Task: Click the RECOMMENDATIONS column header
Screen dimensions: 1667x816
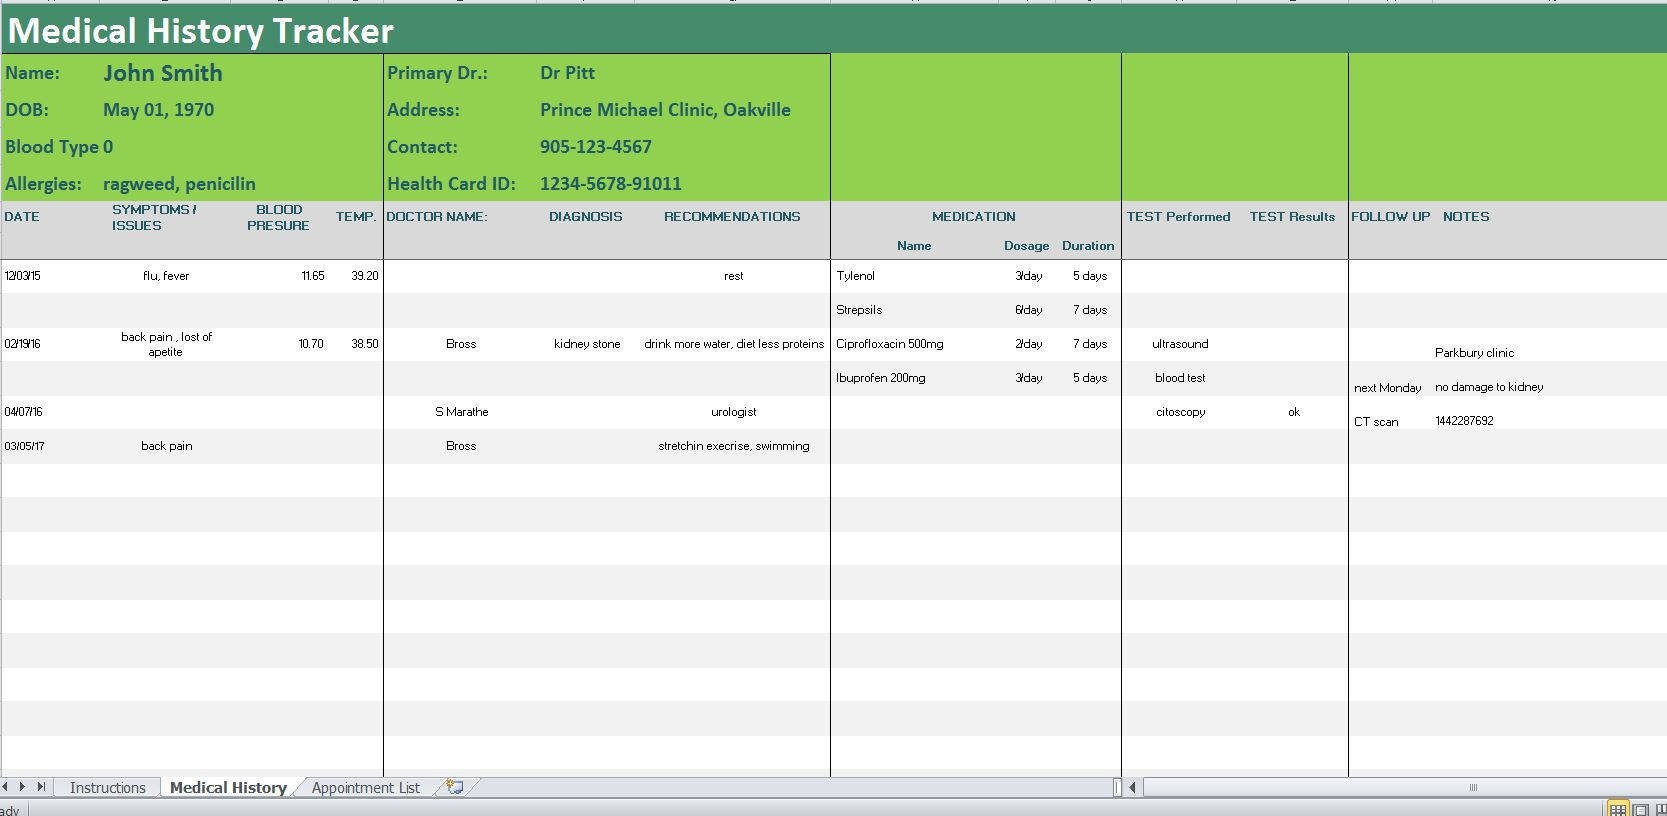Action: (x=732, y=217)
